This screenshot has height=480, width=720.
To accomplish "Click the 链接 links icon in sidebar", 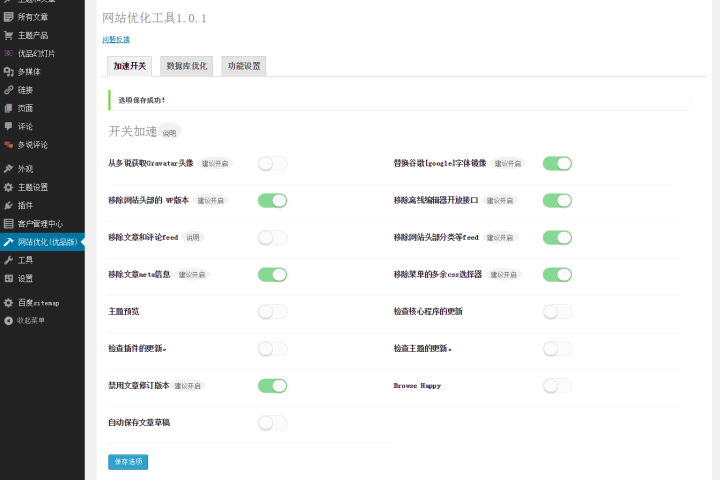I will point(8,89).
